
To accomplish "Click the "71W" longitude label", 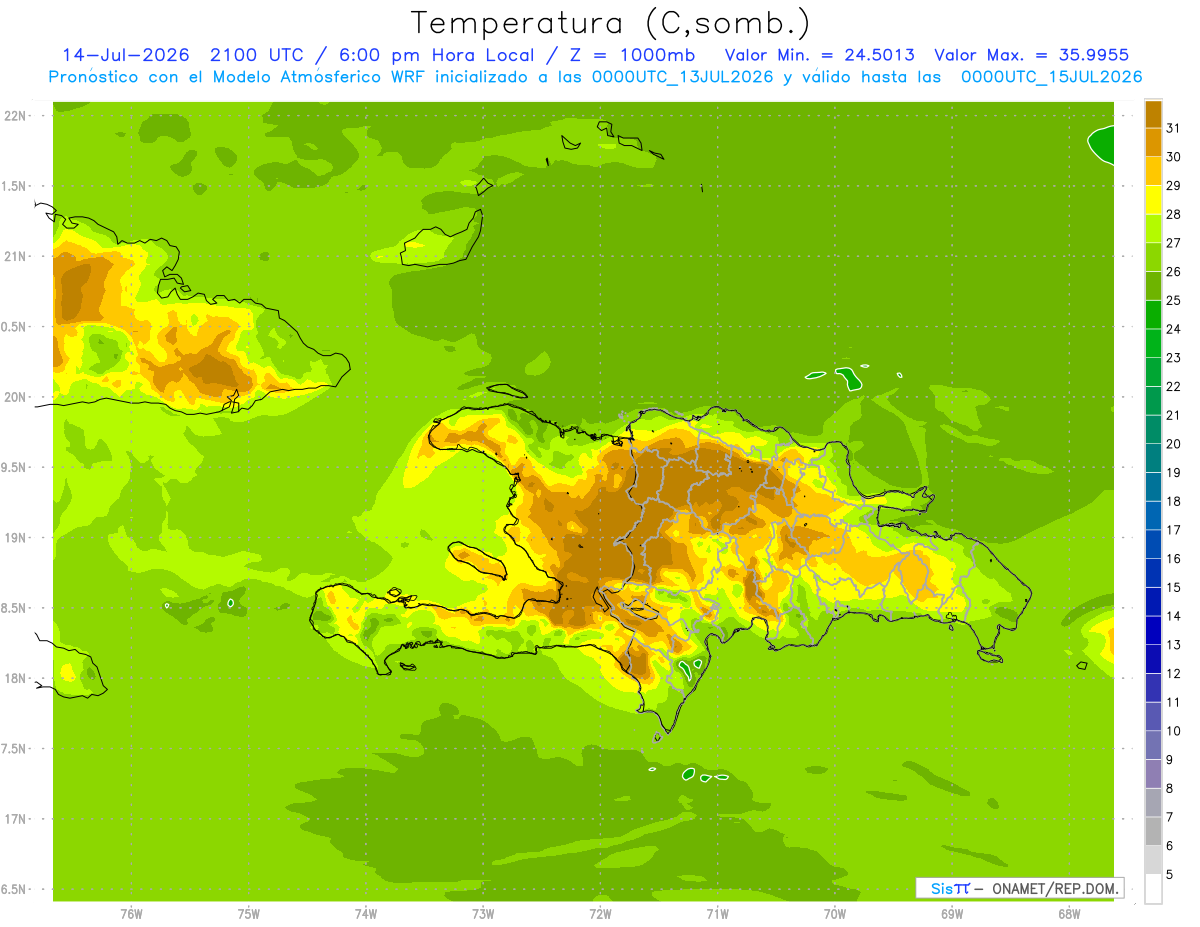I will click(717, 914).
